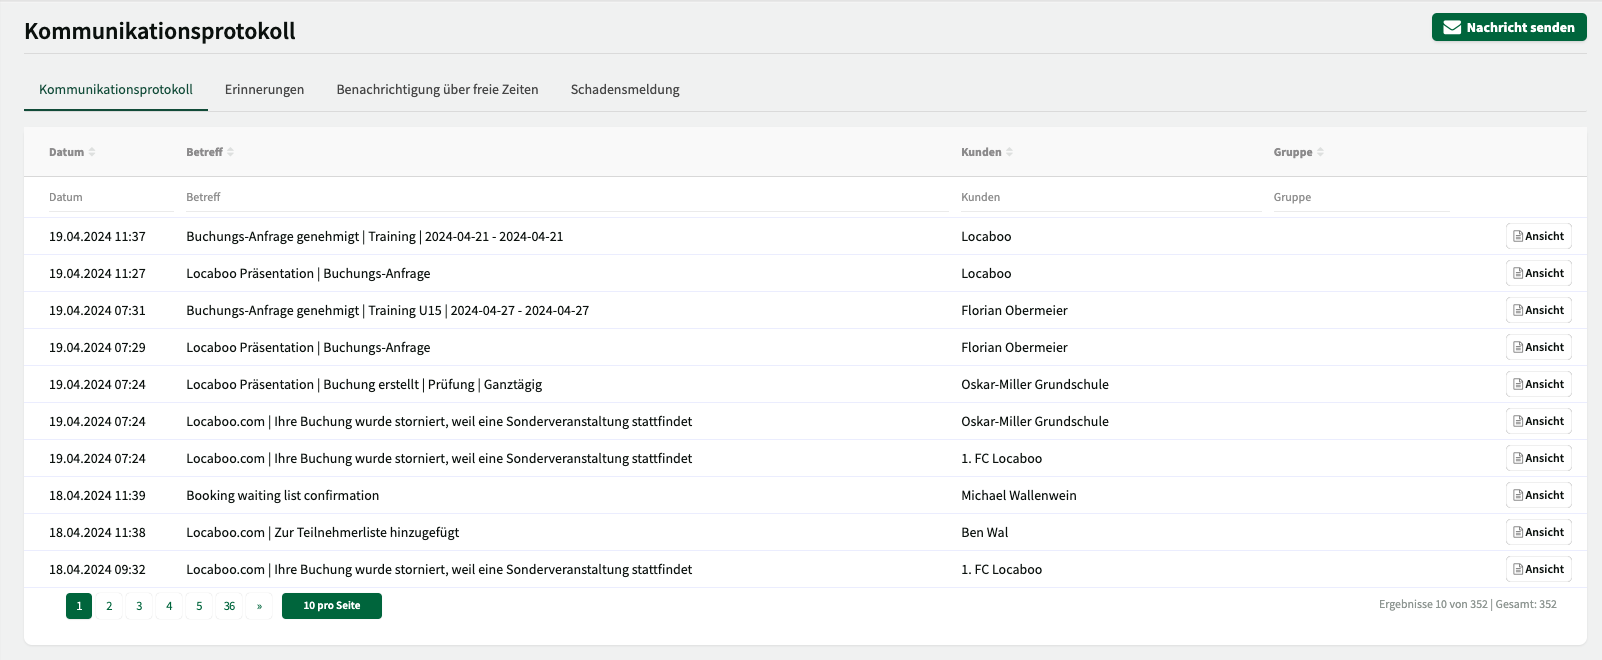
Task: Sort by Kunden column sort arrows
Action: point(1009,152)
